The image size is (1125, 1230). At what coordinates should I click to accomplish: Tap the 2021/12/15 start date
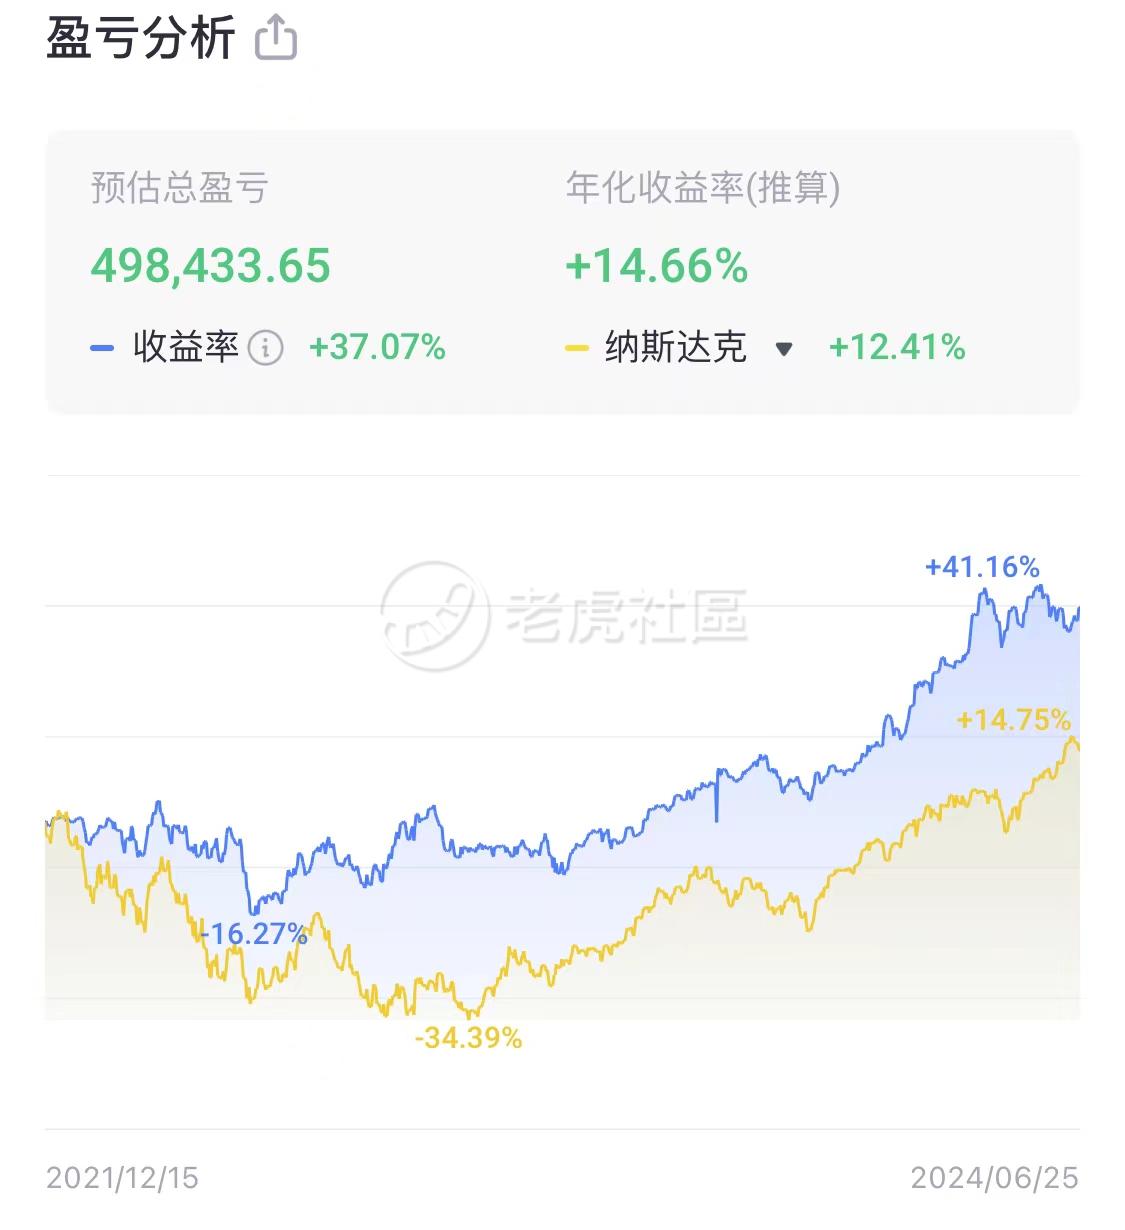122,1178
